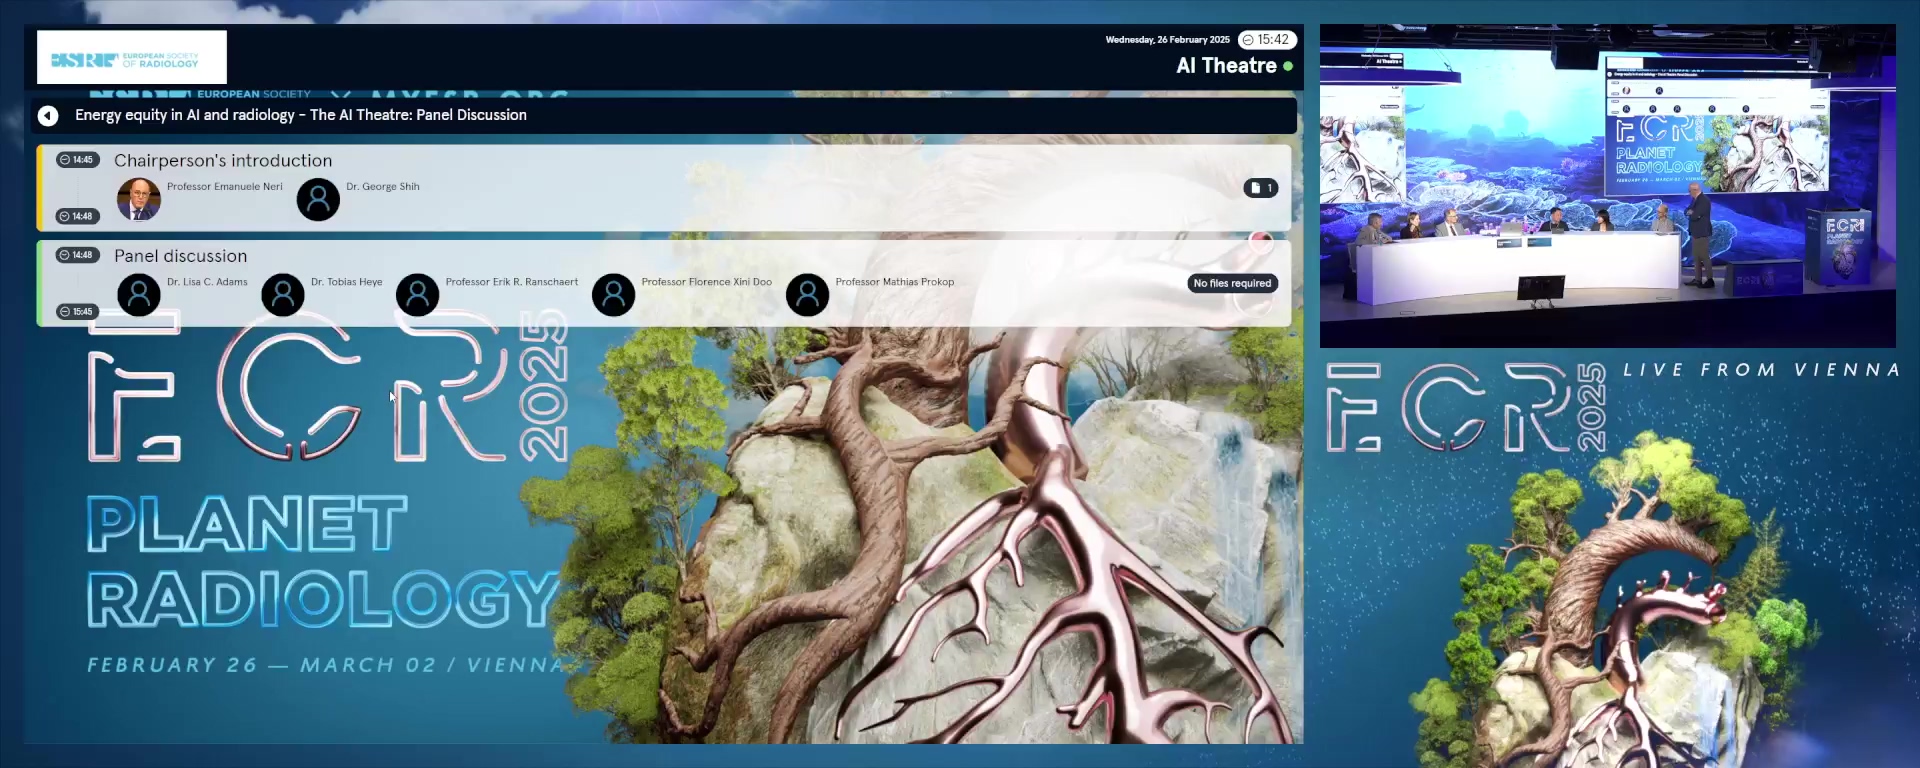Click the Professor Emanuele Neri name
Viewport: 1920px width, 768px height.
coord(225,187)
